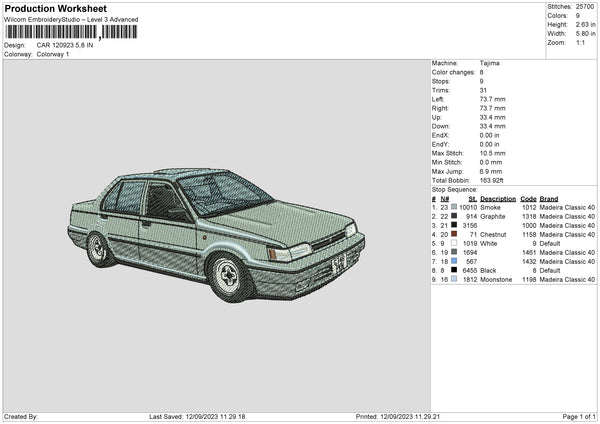Click the Moonstone color swatch
Image resolution: width=600 pixels, height=424 pixels.
click(455, 279)
